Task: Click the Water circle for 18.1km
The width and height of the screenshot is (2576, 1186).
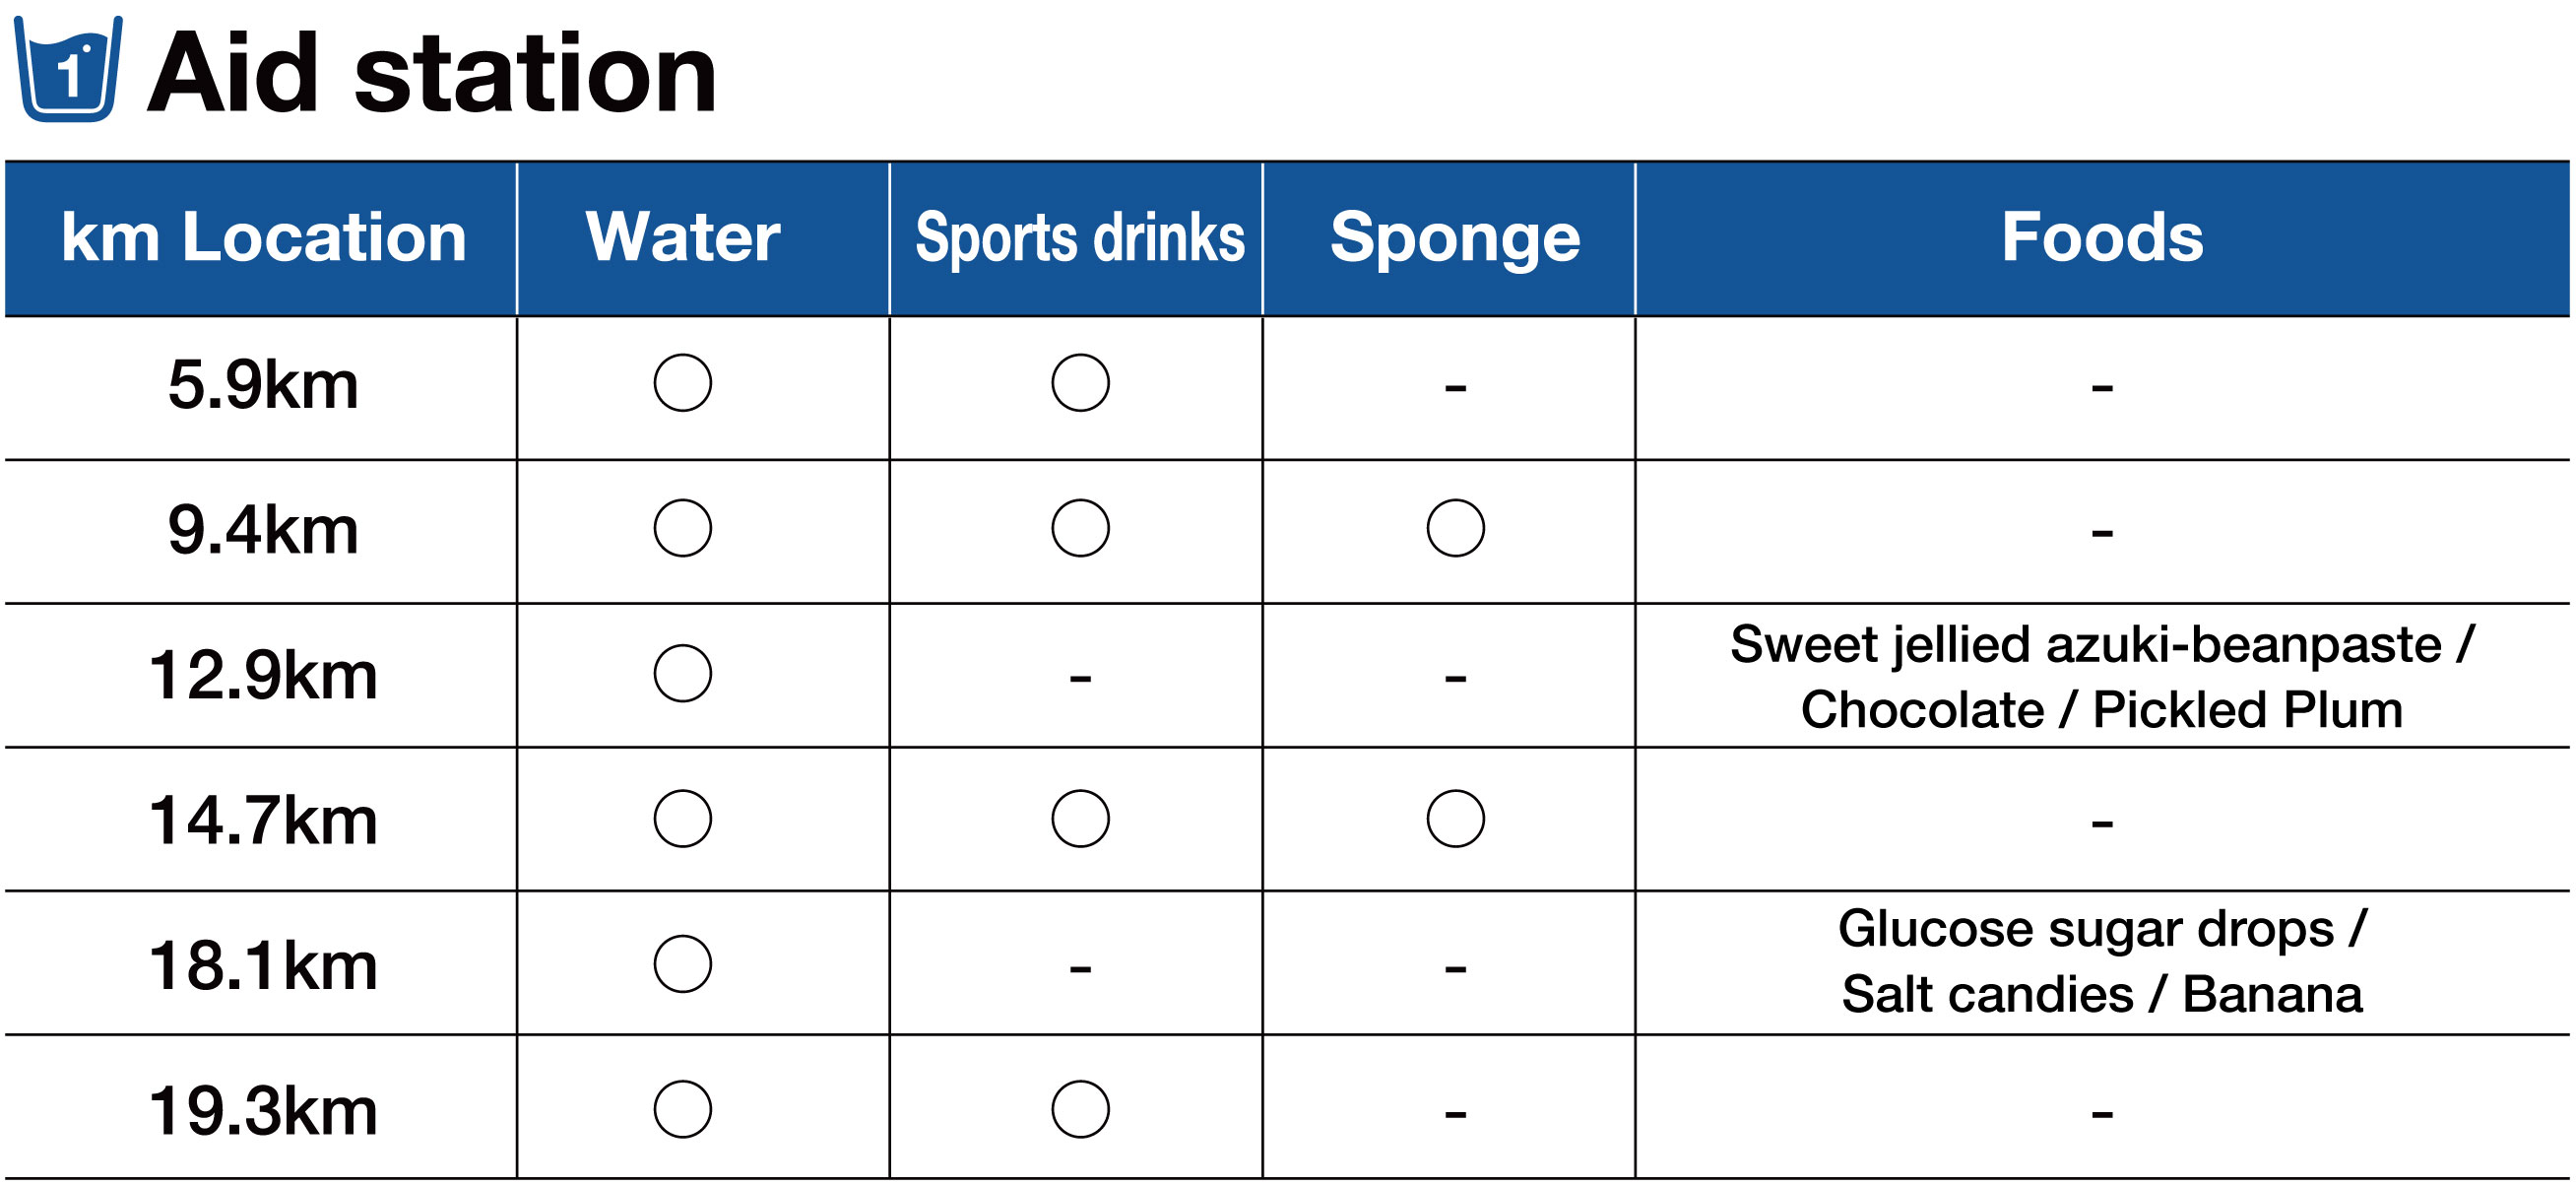Action: coord(682,964)
